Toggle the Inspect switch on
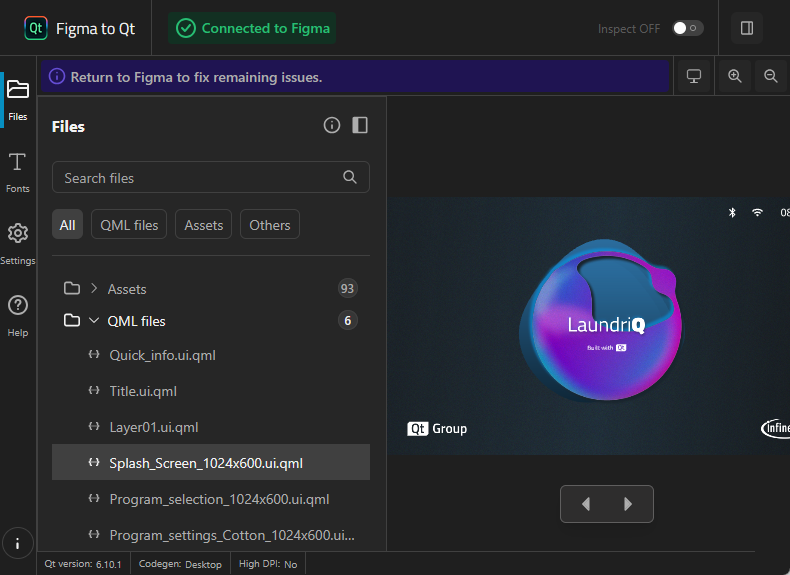The image size is (790, 575). tap(687, 28)
